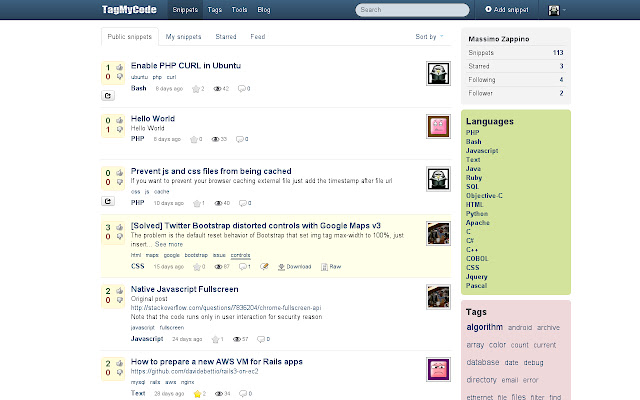Click the embed icon under Prevent js snippet votes

pyautogui.click(x=109, y=203)
